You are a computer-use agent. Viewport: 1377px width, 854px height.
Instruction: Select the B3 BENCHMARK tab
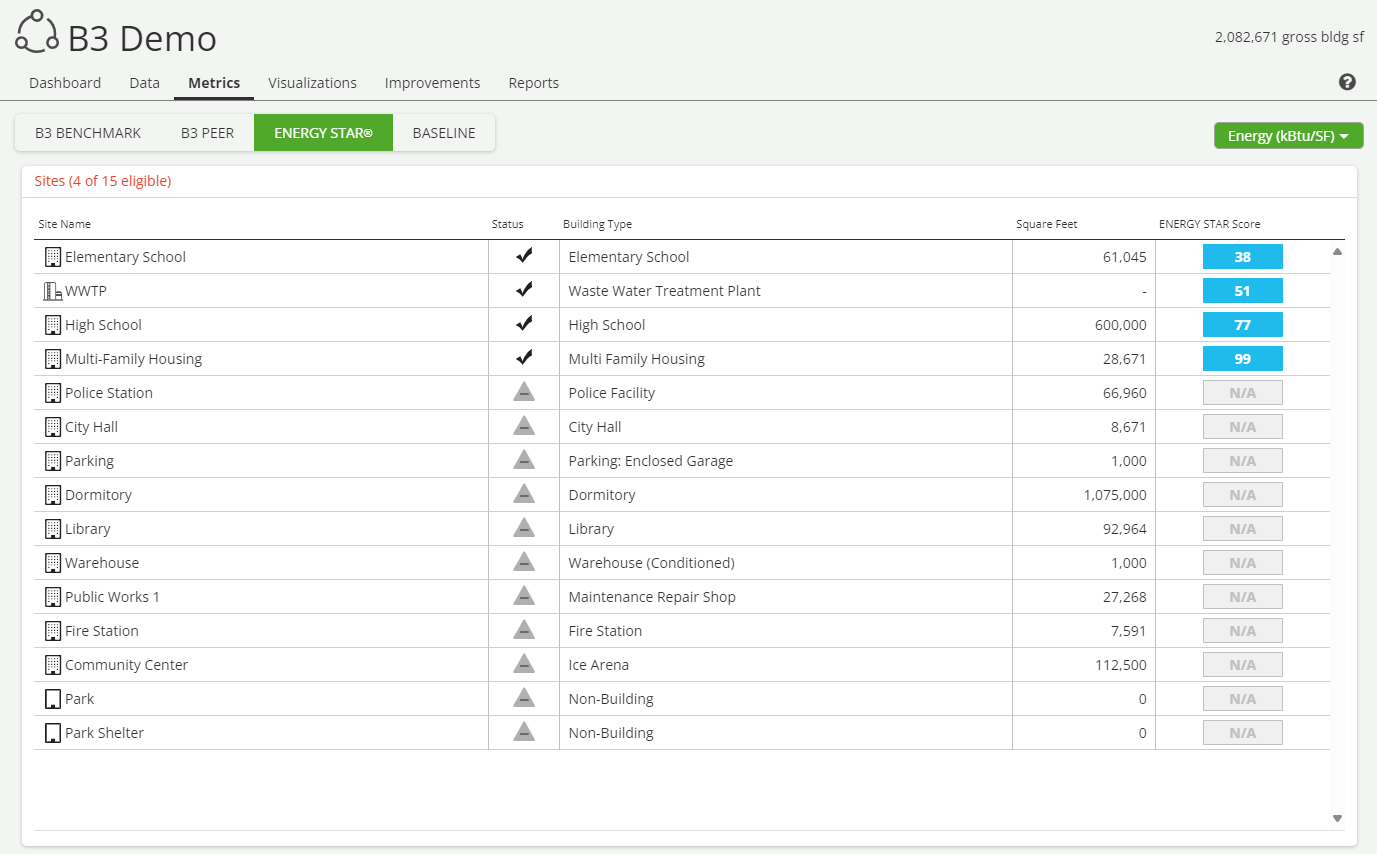click(x=88, y=133)
